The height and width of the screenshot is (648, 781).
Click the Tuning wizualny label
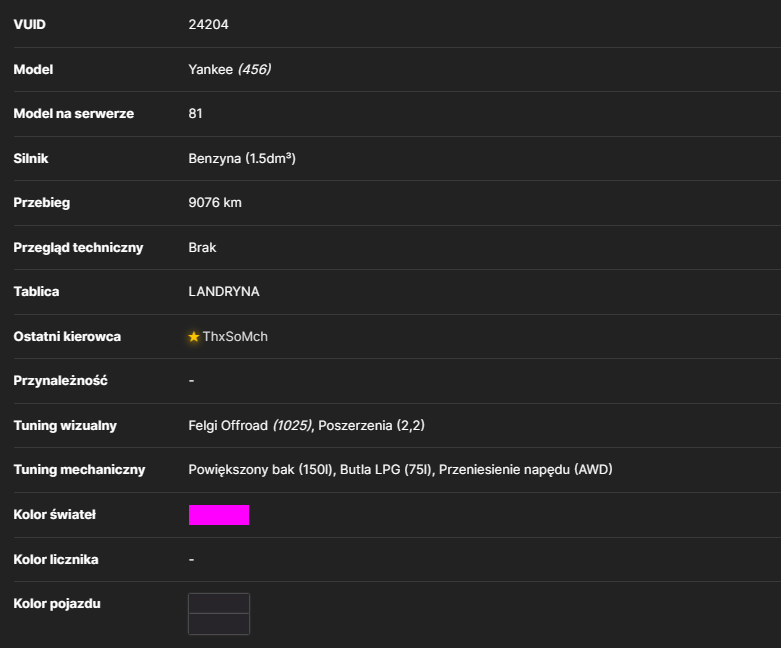65,426
